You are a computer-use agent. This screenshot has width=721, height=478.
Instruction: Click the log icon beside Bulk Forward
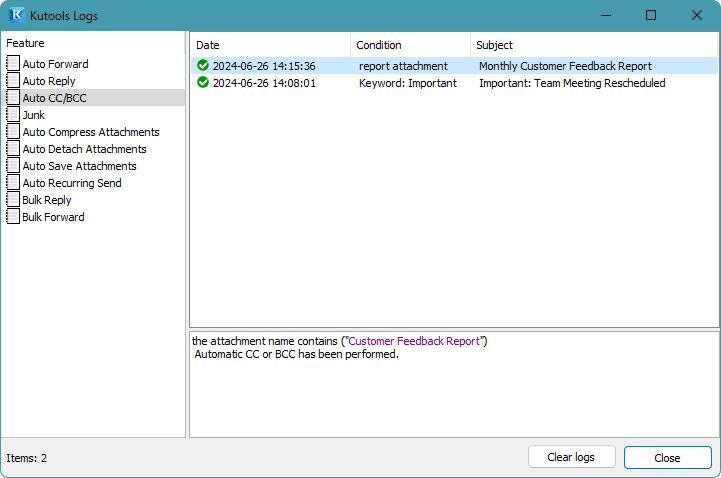point(13,216)
